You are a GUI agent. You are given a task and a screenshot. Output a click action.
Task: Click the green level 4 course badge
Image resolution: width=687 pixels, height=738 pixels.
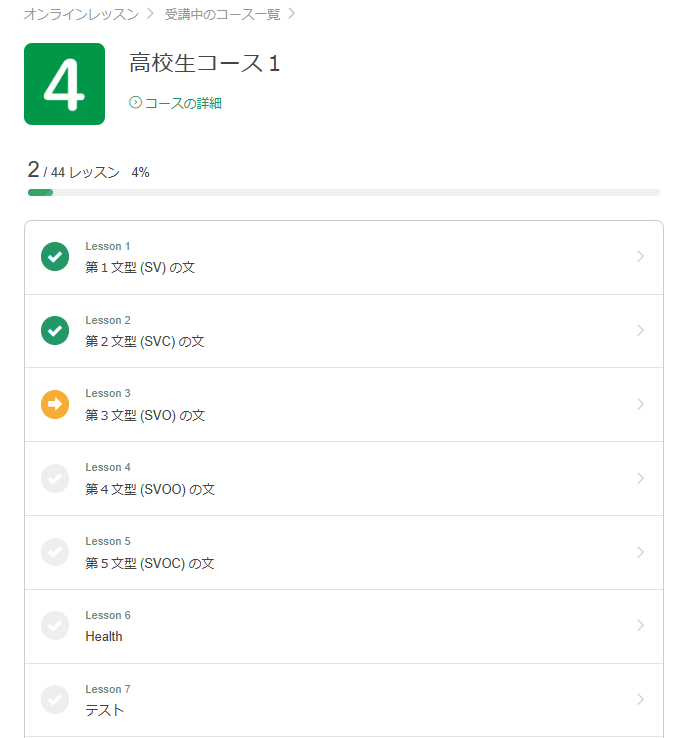64,84
